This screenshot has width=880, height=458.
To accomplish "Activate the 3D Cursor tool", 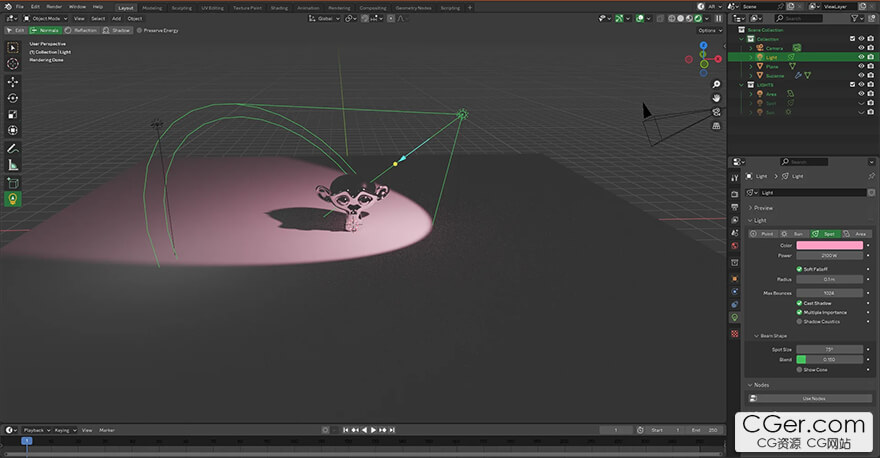I will 13,64.
